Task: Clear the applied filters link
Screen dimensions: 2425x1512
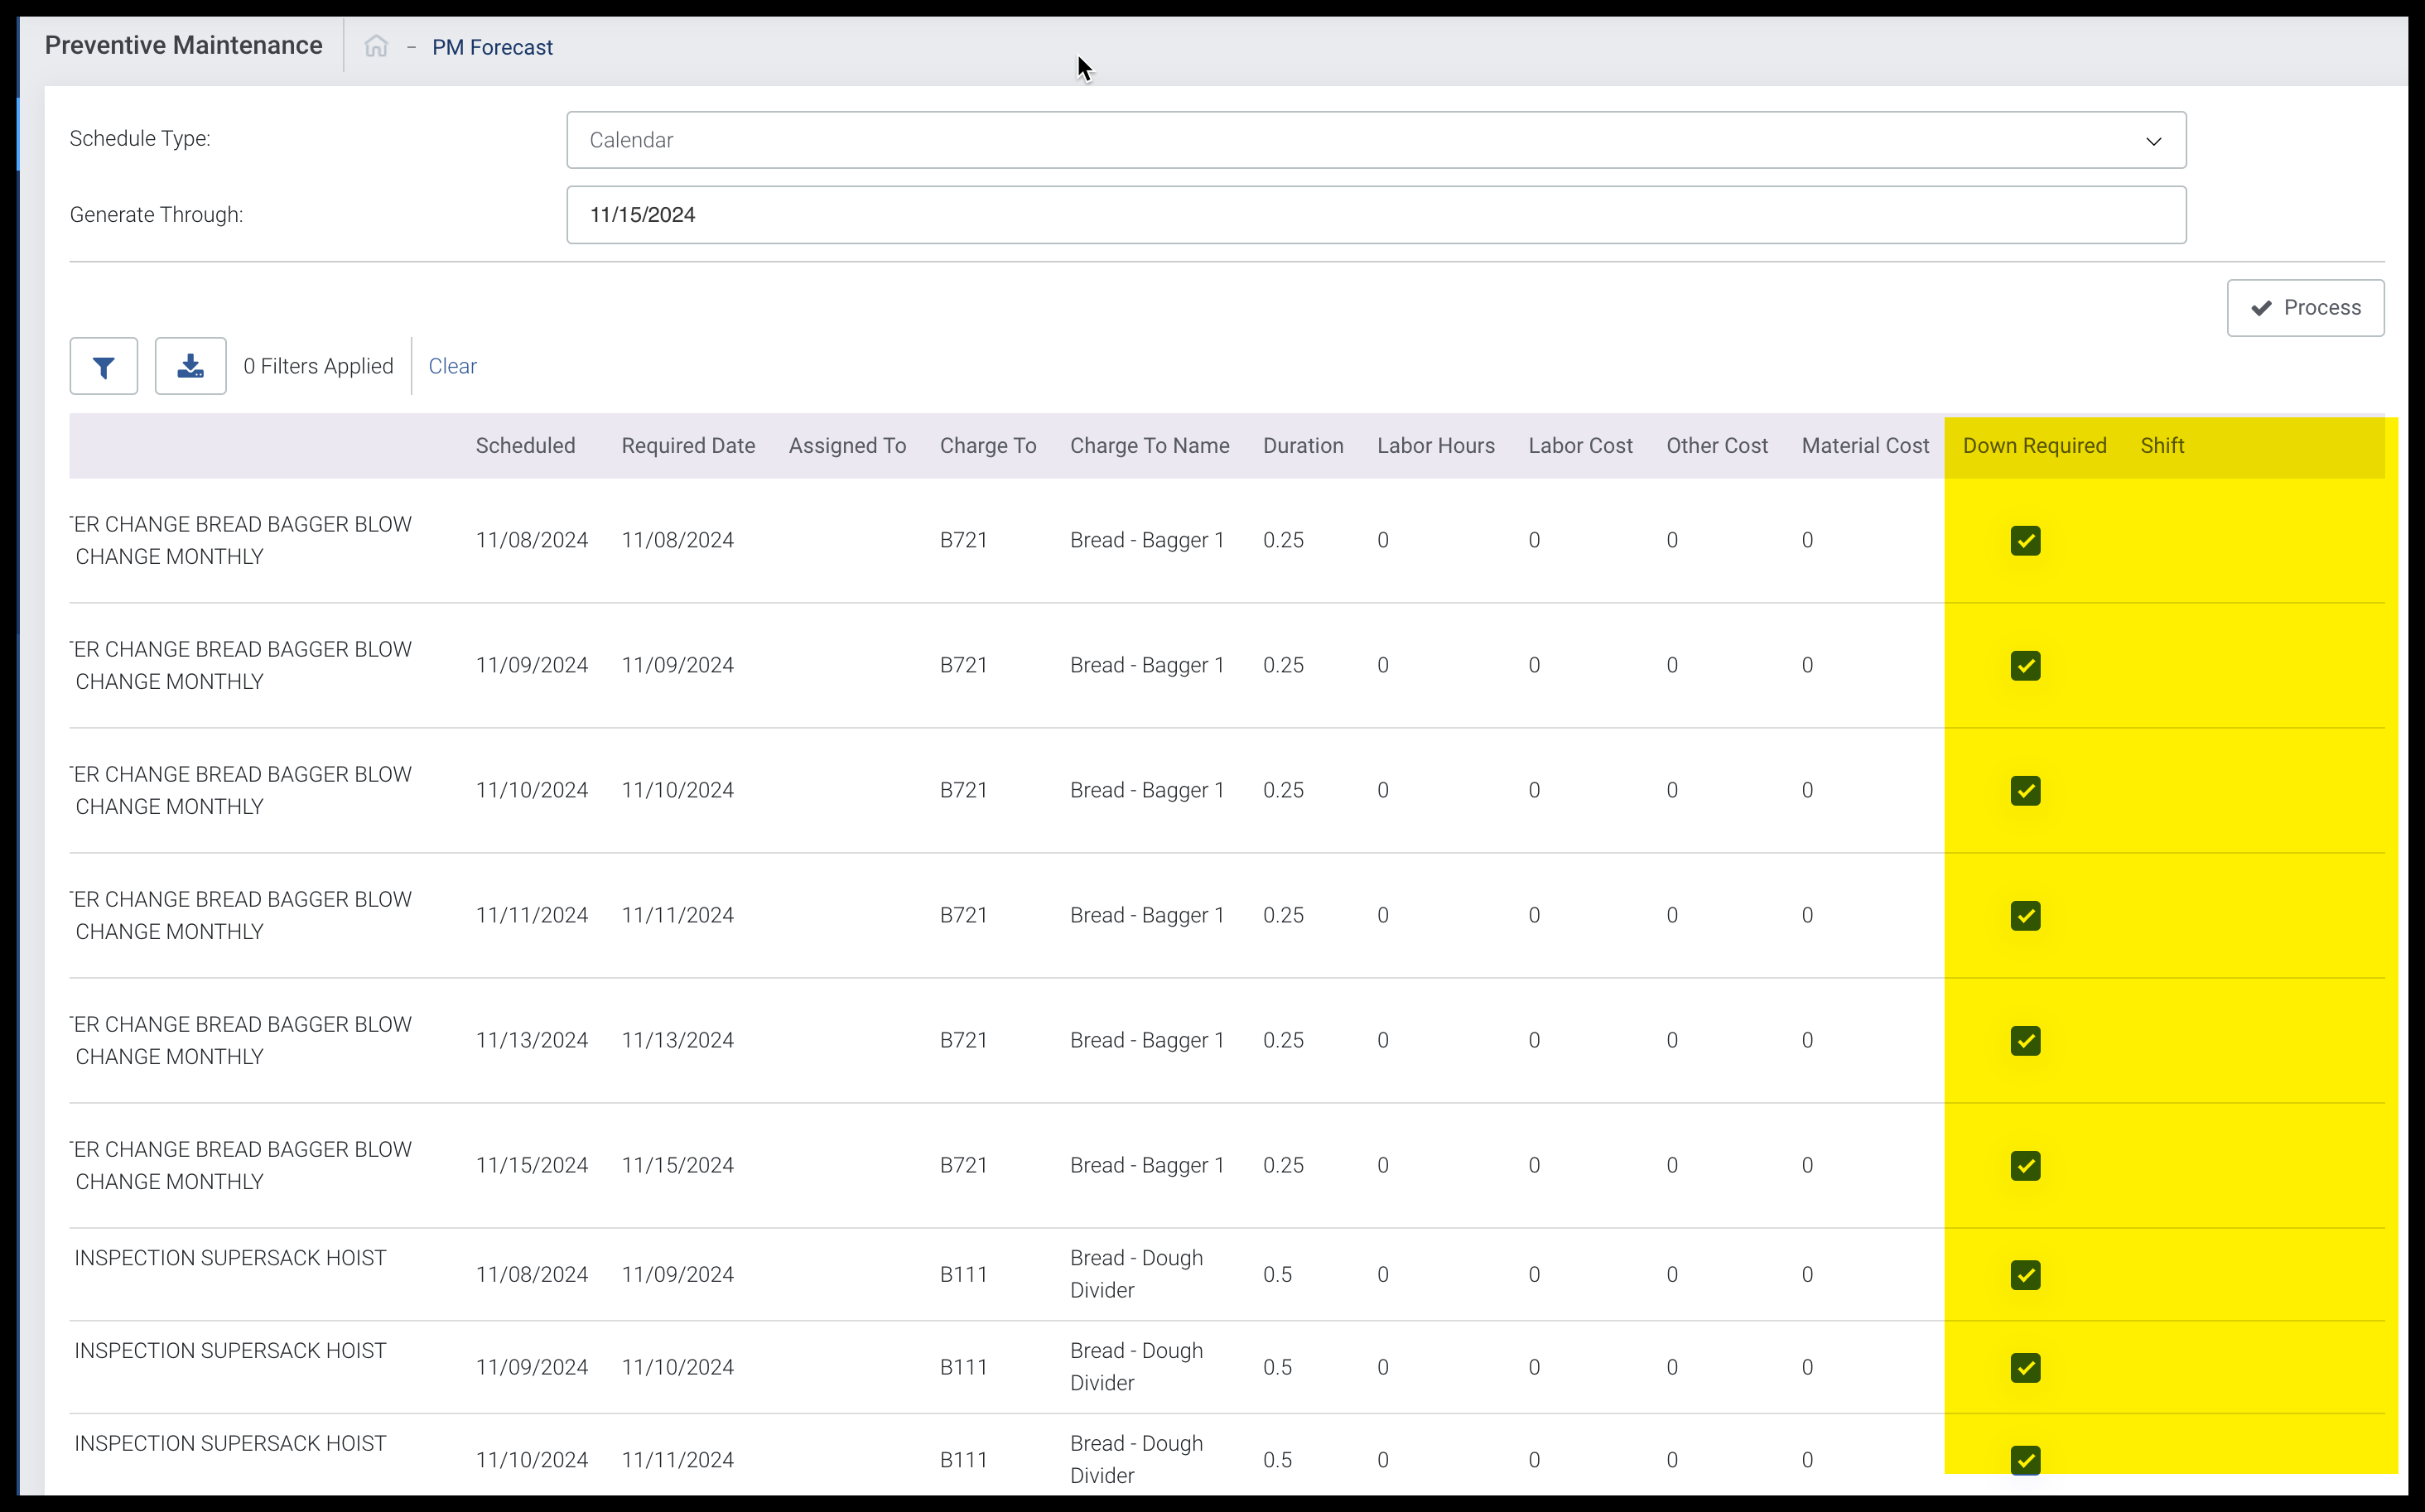Action: [452, 366]
